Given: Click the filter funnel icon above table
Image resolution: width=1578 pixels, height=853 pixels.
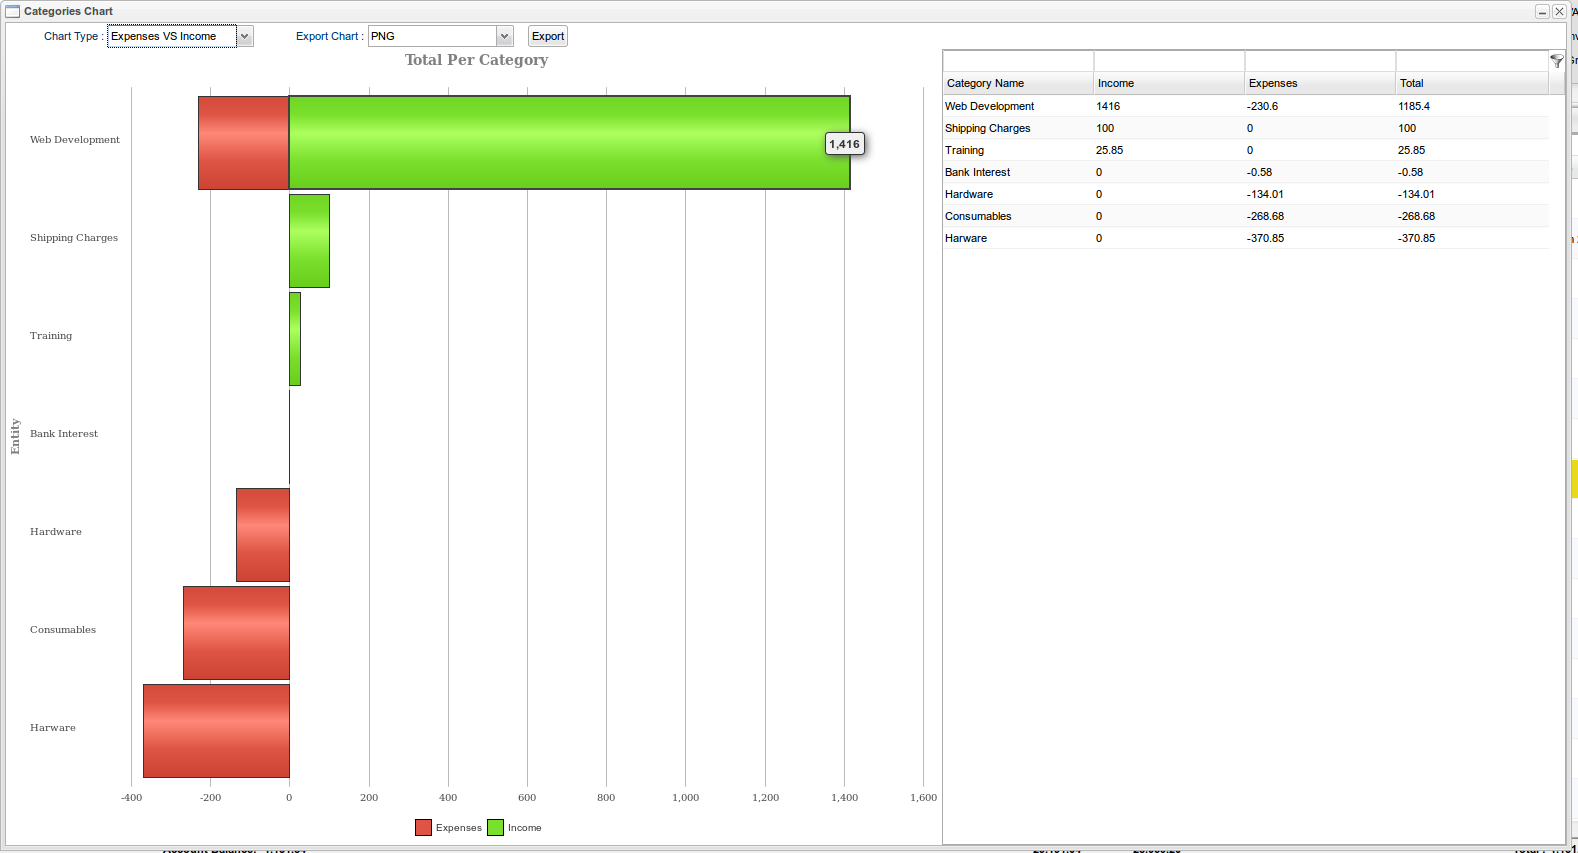Looking at the screenshot, I should (1557, 61).
